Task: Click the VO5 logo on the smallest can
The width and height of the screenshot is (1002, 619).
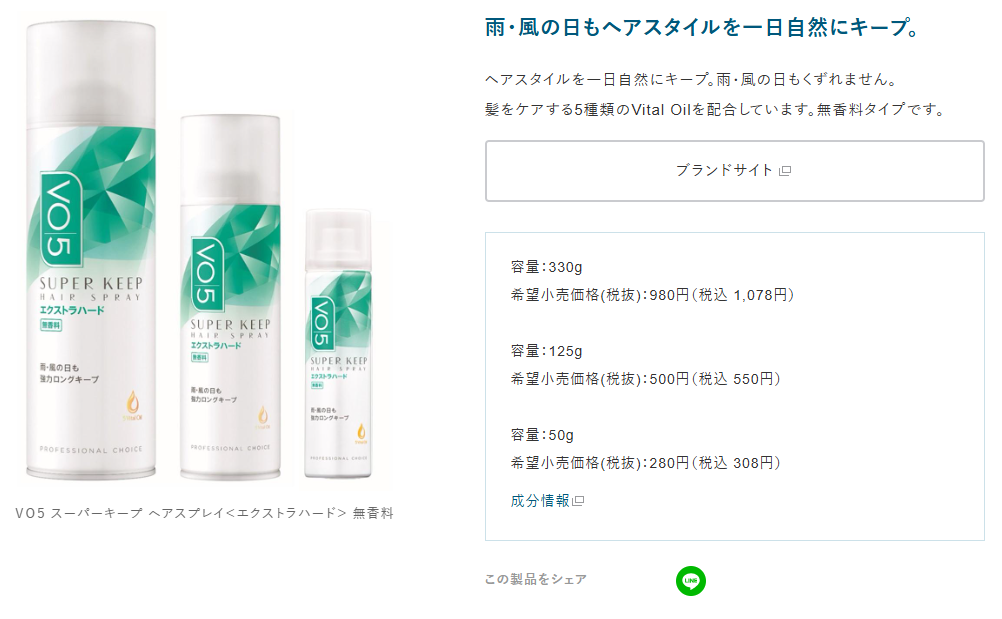Action: pos(322,324)
